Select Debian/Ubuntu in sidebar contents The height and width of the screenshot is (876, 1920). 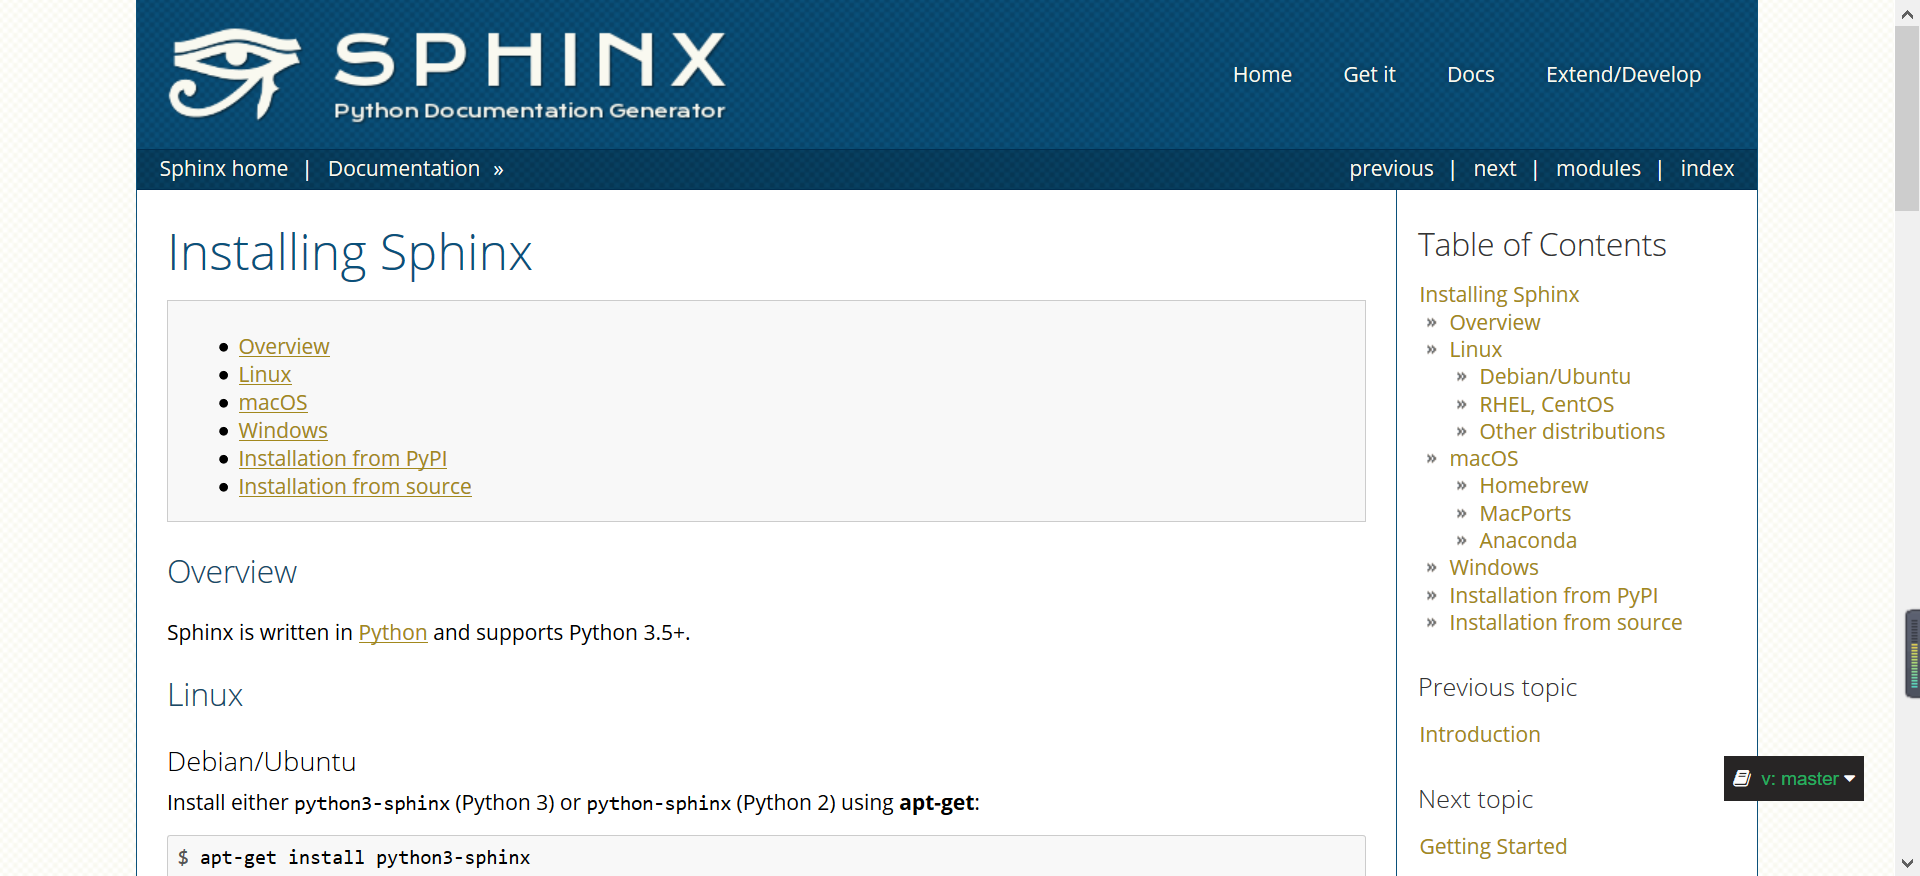[x=1555, y=377]
